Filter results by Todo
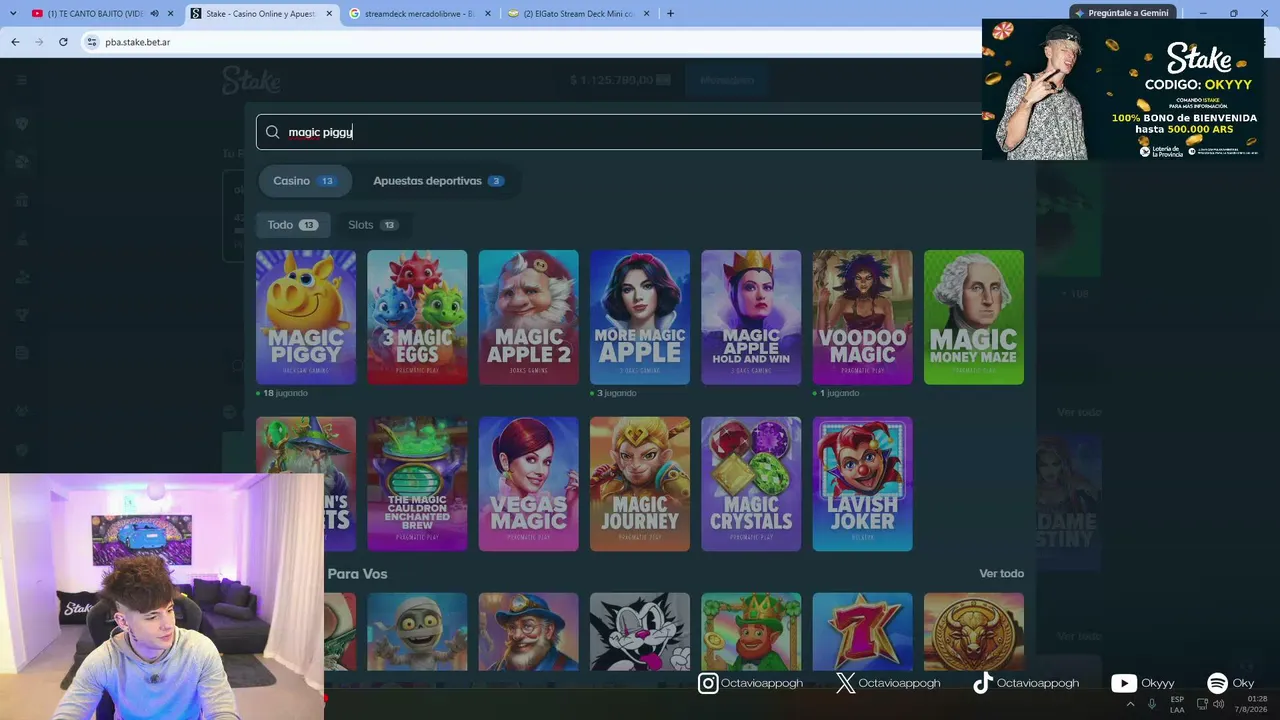 (x=292, y=225)
